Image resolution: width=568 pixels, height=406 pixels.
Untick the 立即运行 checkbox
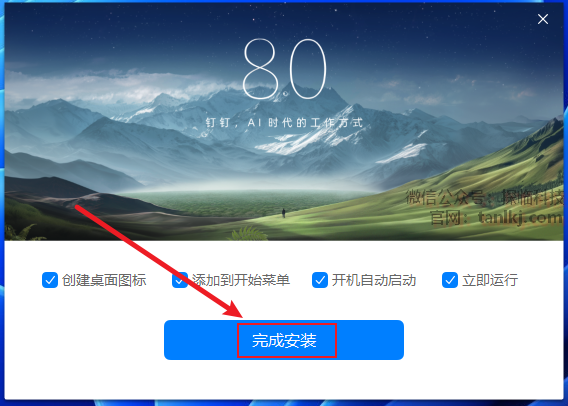click(x=450, y=280)
